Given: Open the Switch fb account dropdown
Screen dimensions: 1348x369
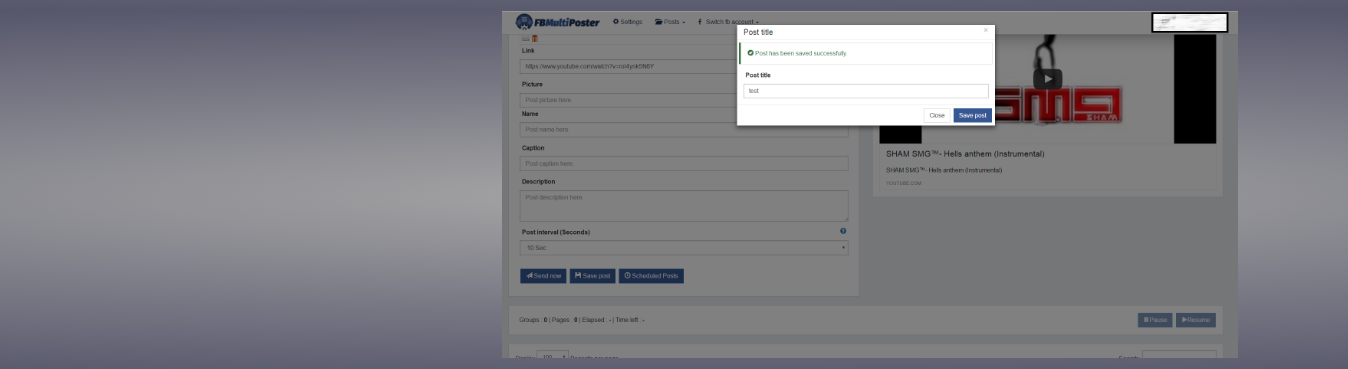Looking at the screenshot, I should [x=728, y=22].
